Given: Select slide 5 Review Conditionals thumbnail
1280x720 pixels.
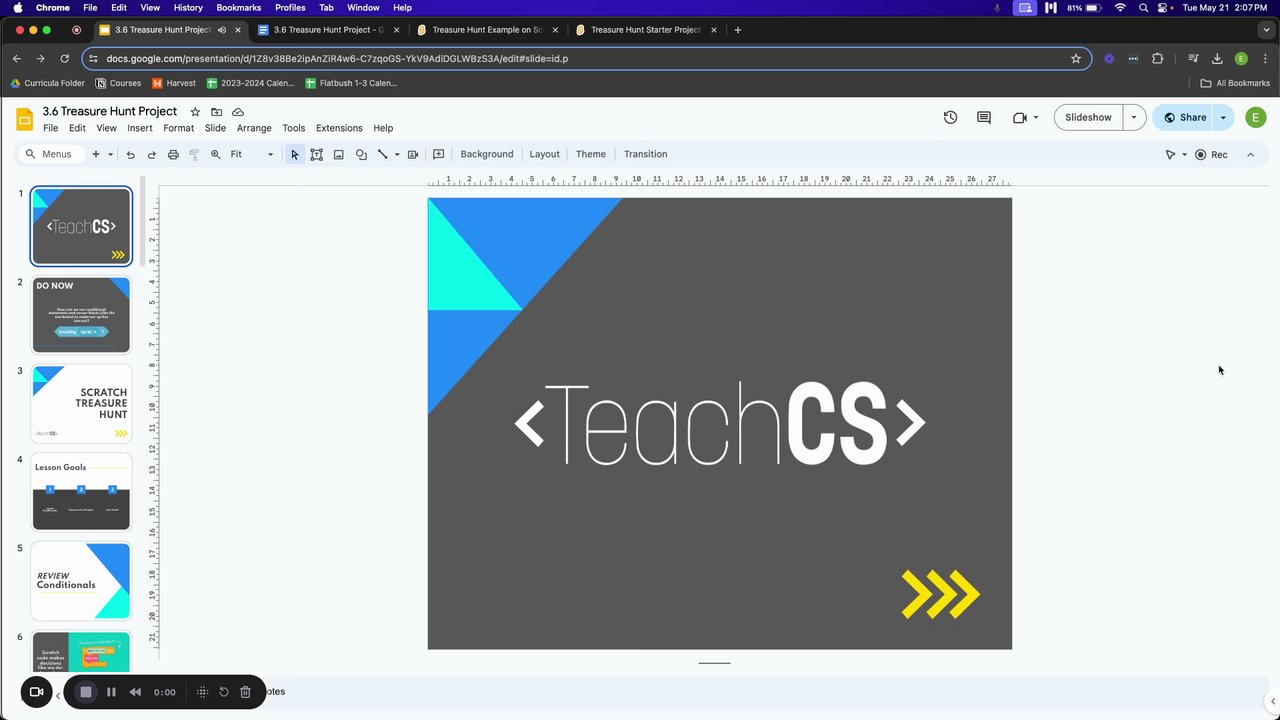Looking at the screenshot, I should point(81,581).
